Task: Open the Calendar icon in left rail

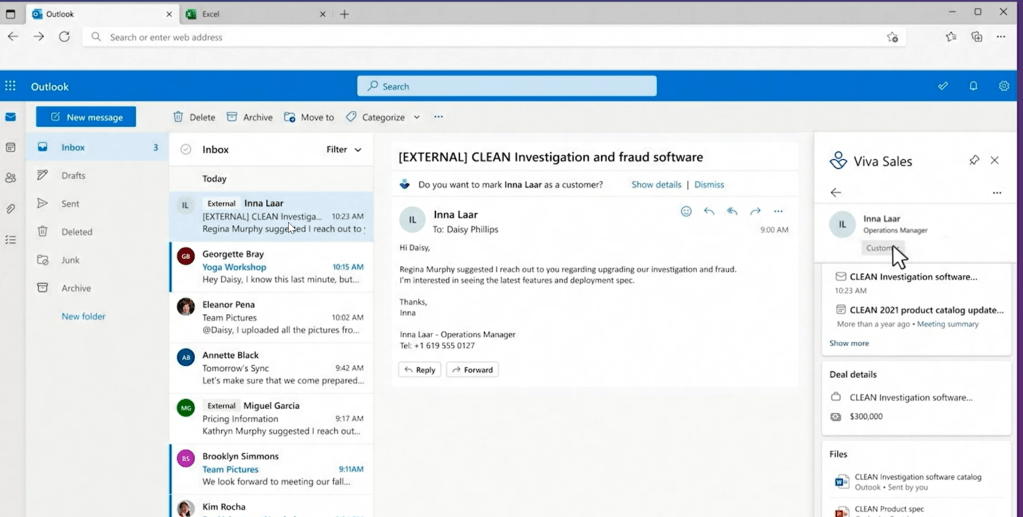Action: [10, 147]
